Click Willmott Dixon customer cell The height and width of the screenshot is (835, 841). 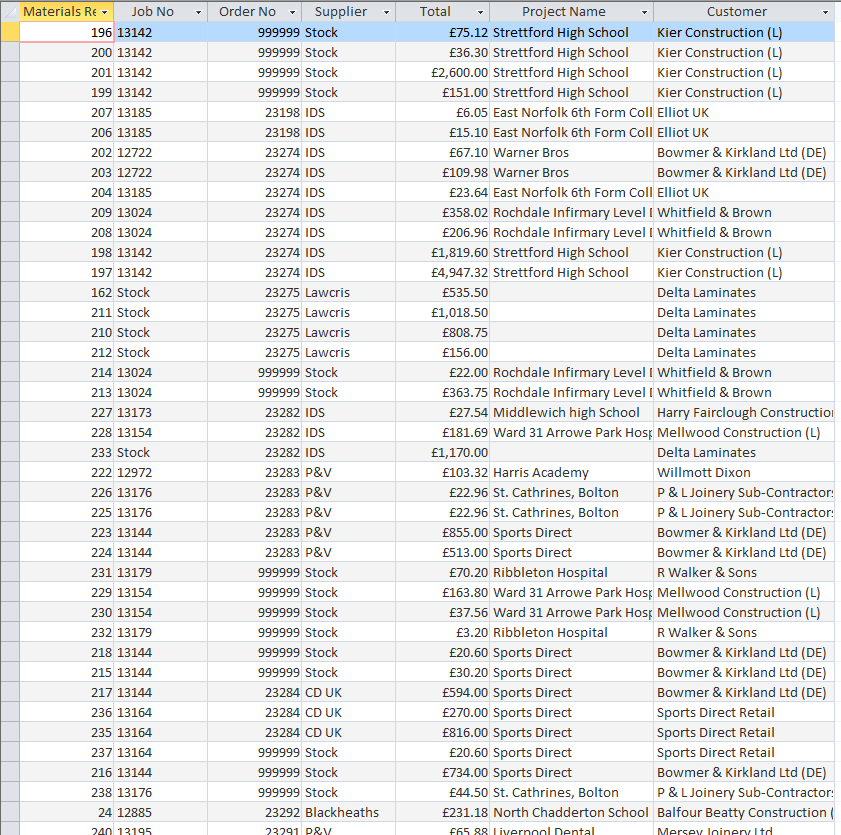point(744,472)
